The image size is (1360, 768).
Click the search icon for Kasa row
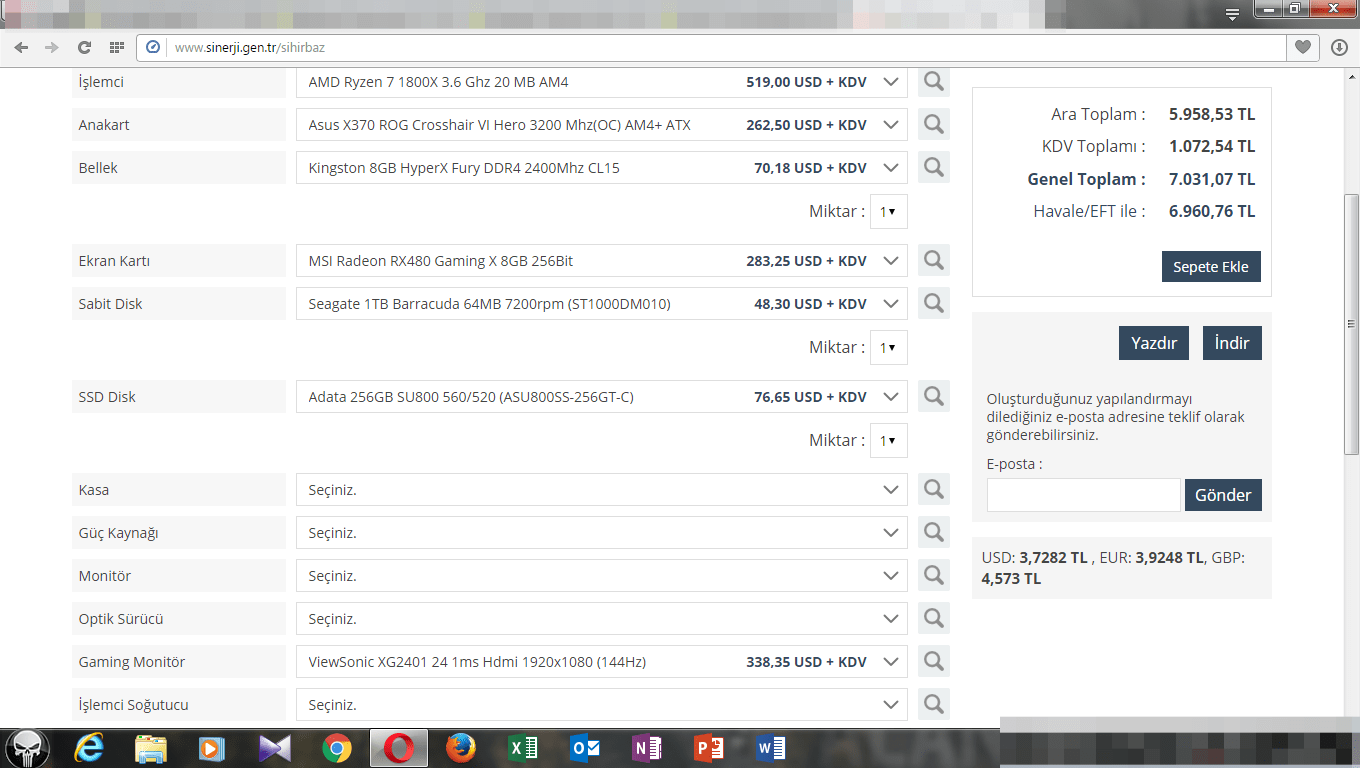pos(934,490)
